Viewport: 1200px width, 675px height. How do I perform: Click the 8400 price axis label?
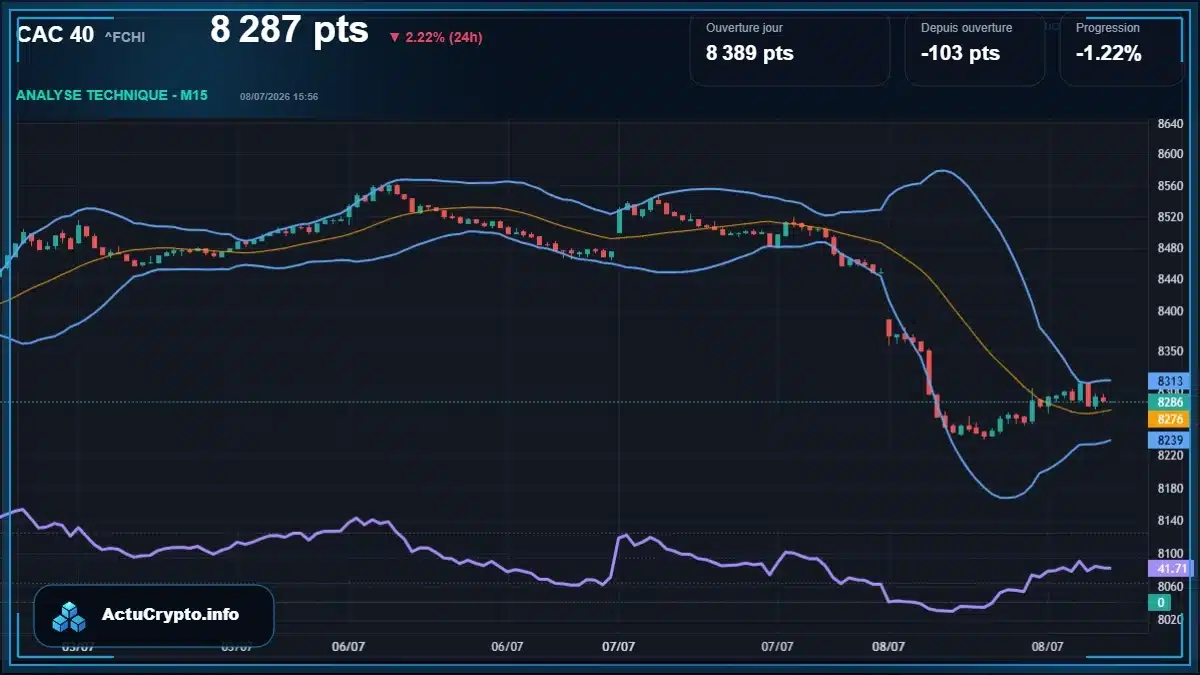[x=1169, y=312]
